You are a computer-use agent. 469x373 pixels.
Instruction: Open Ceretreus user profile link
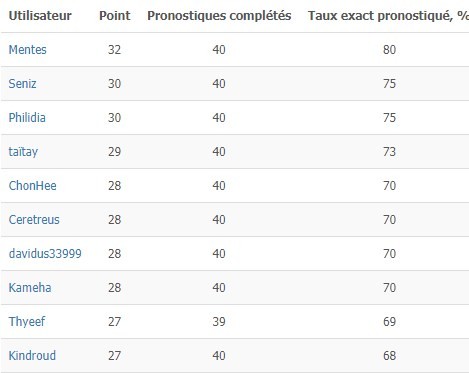tap(34, 220)
